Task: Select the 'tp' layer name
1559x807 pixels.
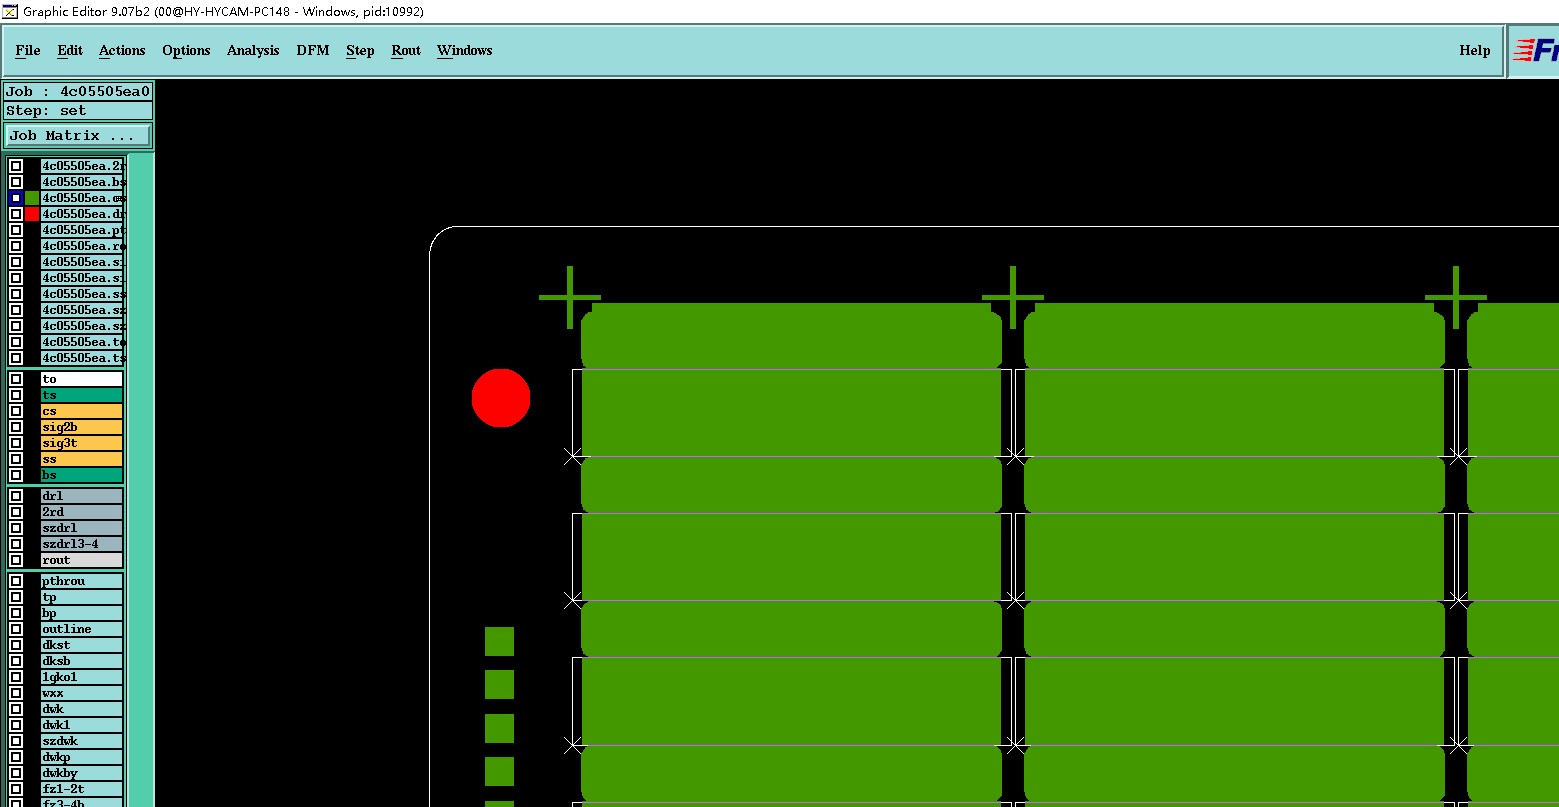Action: pos(82,597)
